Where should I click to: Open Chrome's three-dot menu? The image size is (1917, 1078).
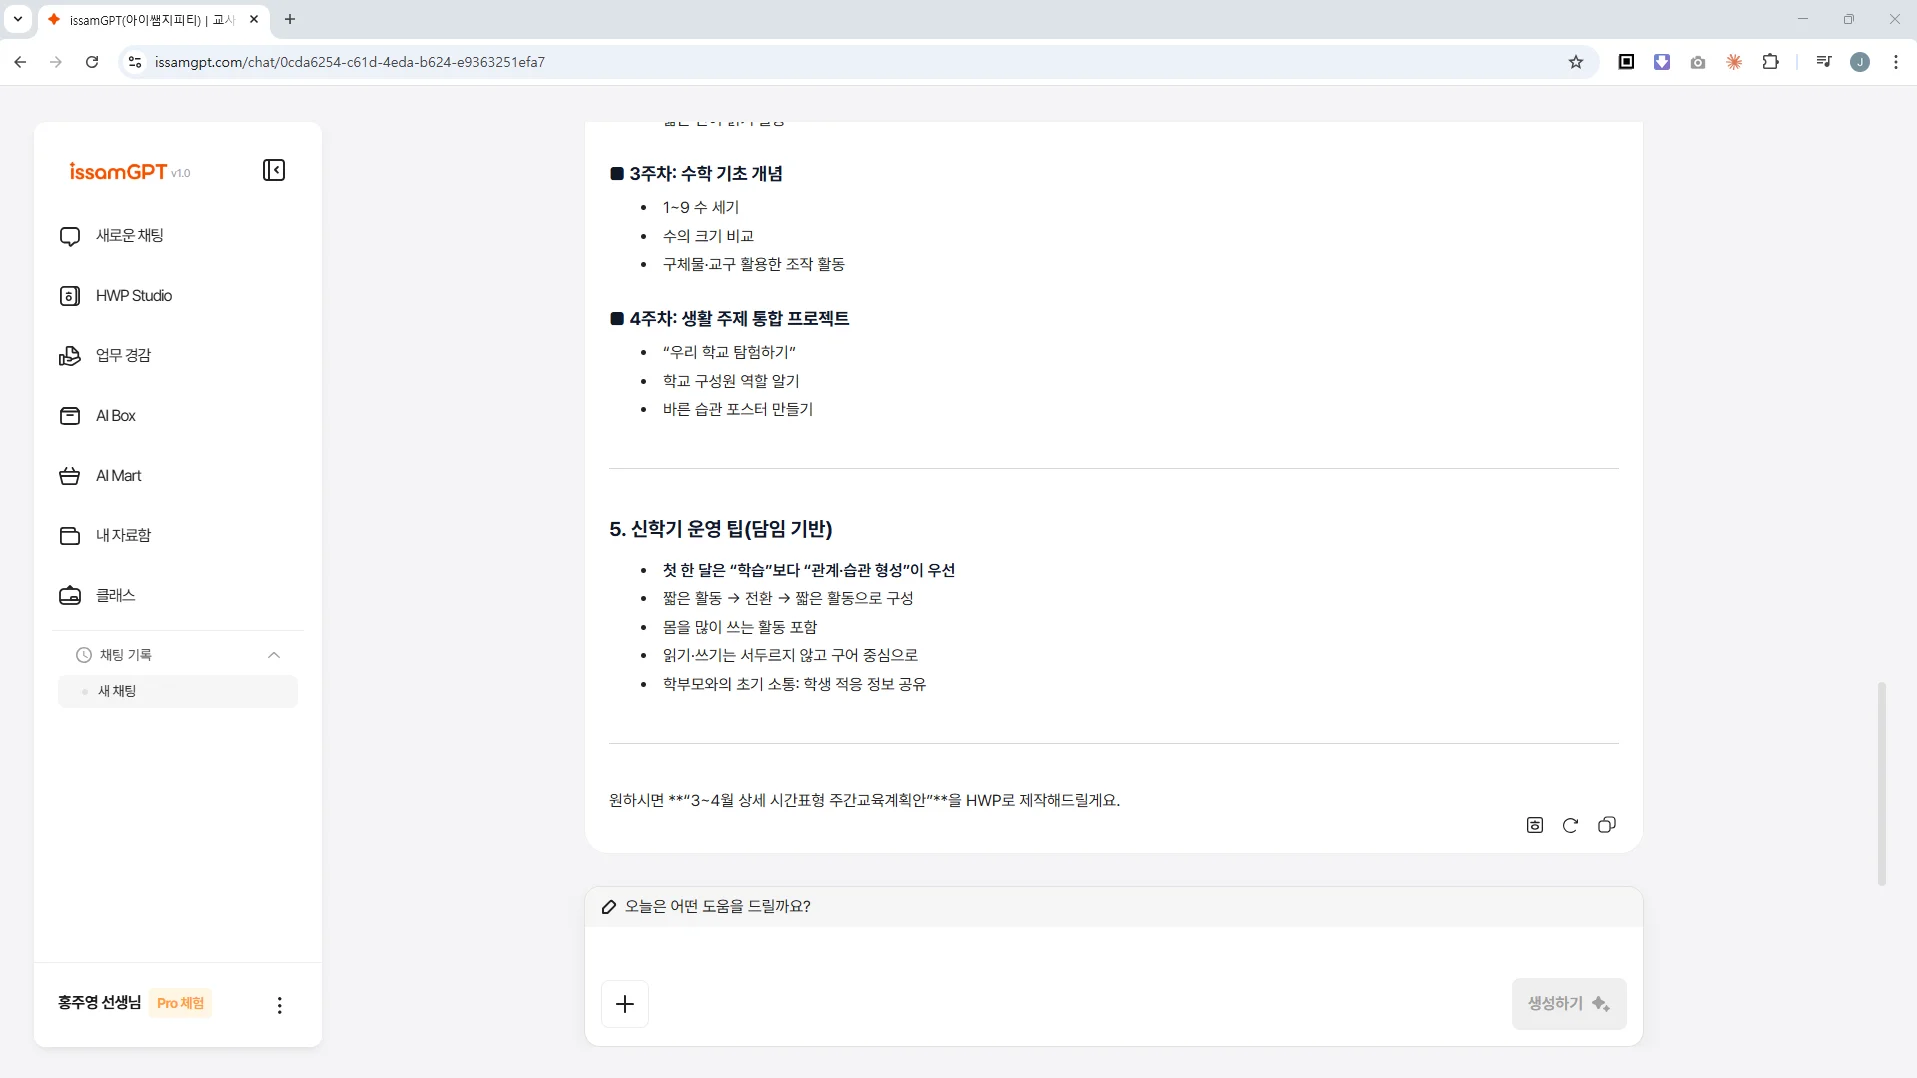1895,61
